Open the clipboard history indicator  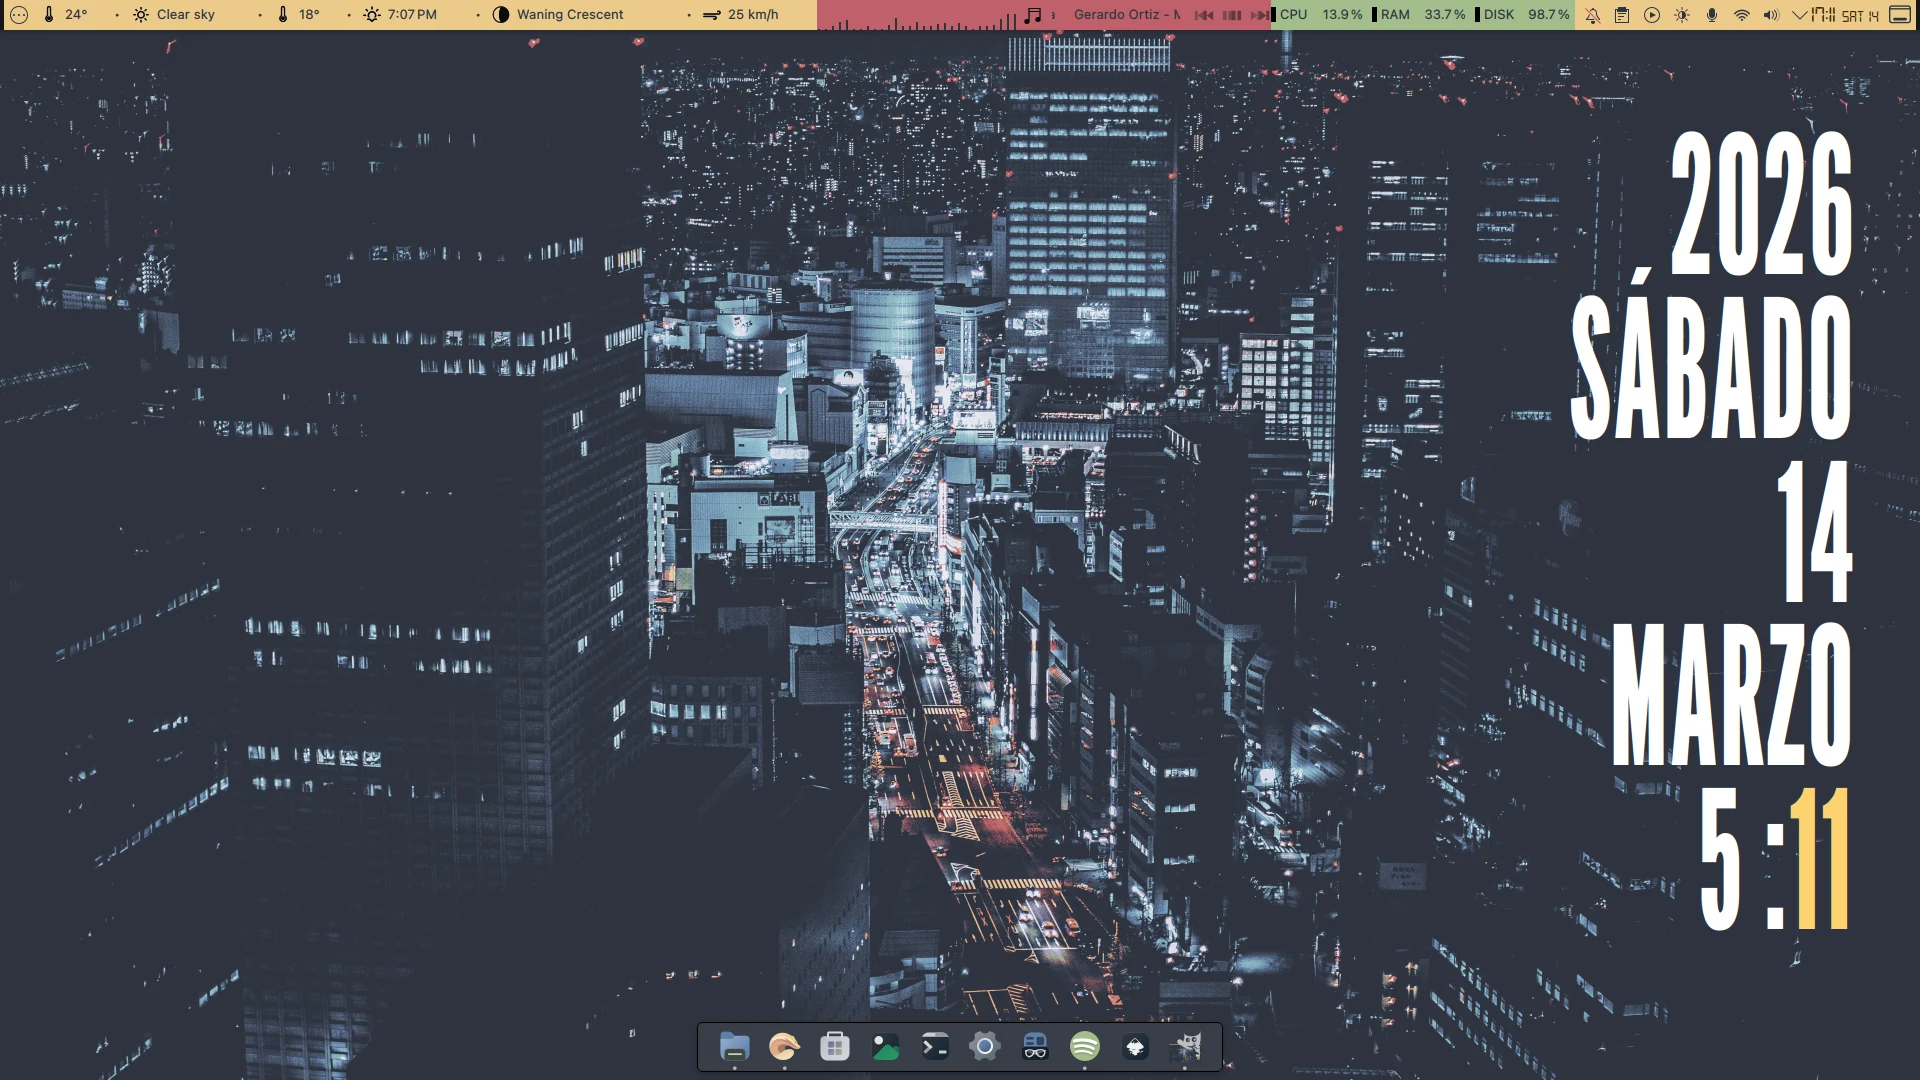point(1622,15)
